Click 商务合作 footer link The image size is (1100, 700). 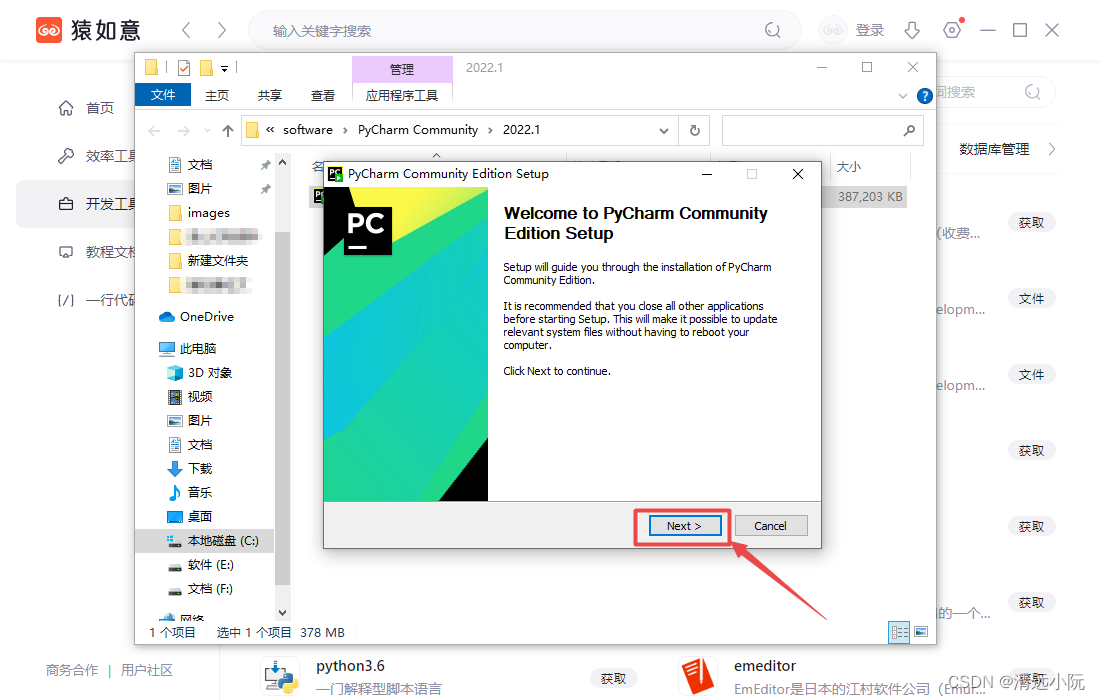pyautogui.click(x=72, y=670)
